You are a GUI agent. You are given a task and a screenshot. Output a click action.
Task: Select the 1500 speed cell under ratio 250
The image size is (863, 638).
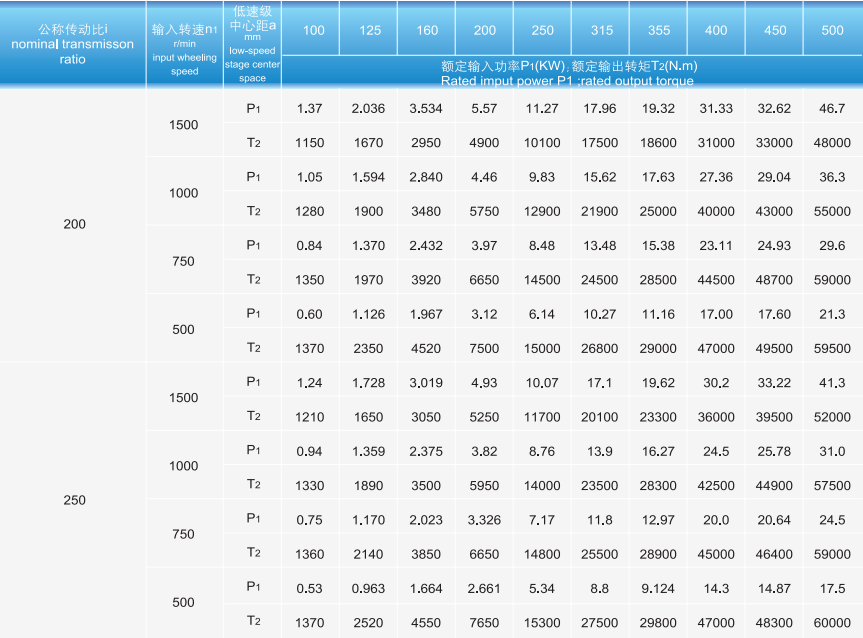tap(184, 398)
